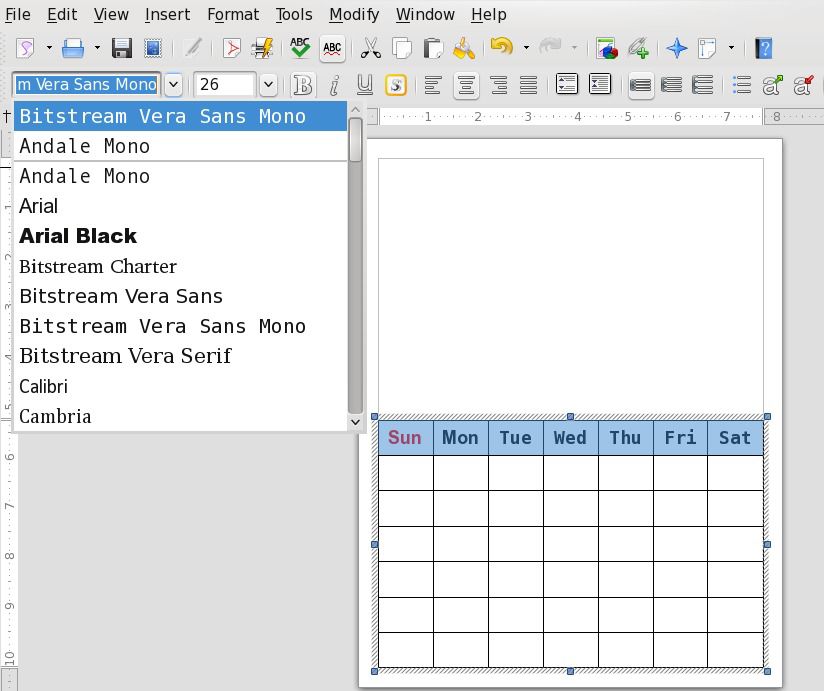
Task: Run the Spelling check icon
Action: (x=299, y=48)
